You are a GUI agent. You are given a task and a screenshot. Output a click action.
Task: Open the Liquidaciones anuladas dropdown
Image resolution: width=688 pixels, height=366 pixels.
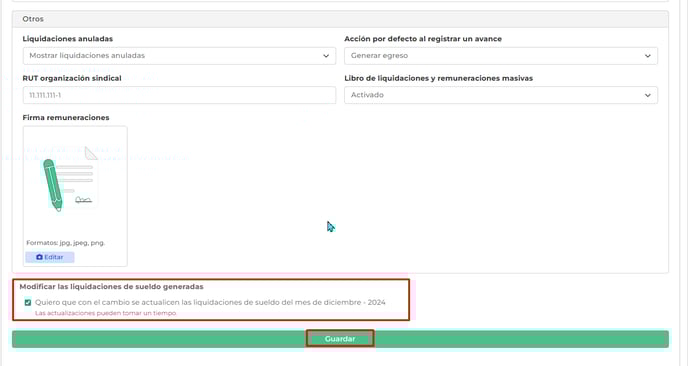pos(179,56)
